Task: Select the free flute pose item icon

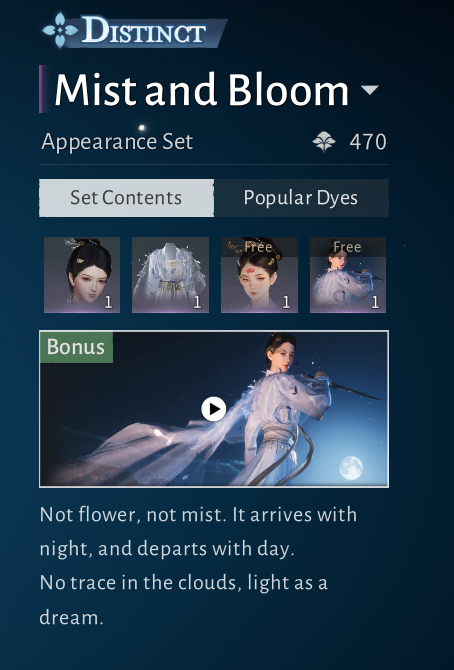Action: pyautogui.click(x=348, y=275)
